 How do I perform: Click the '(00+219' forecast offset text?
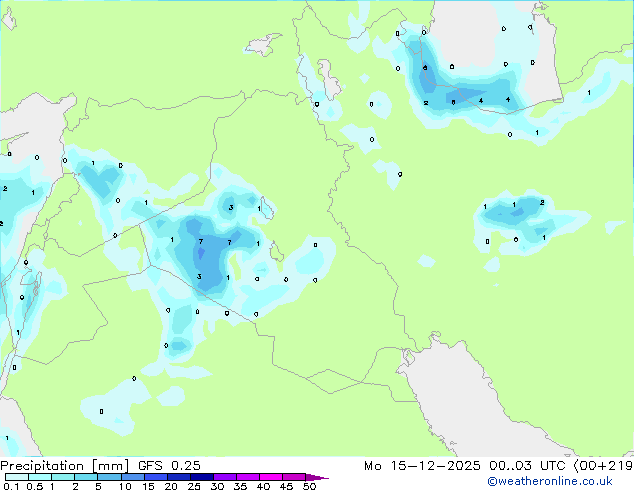click(602, 466)
